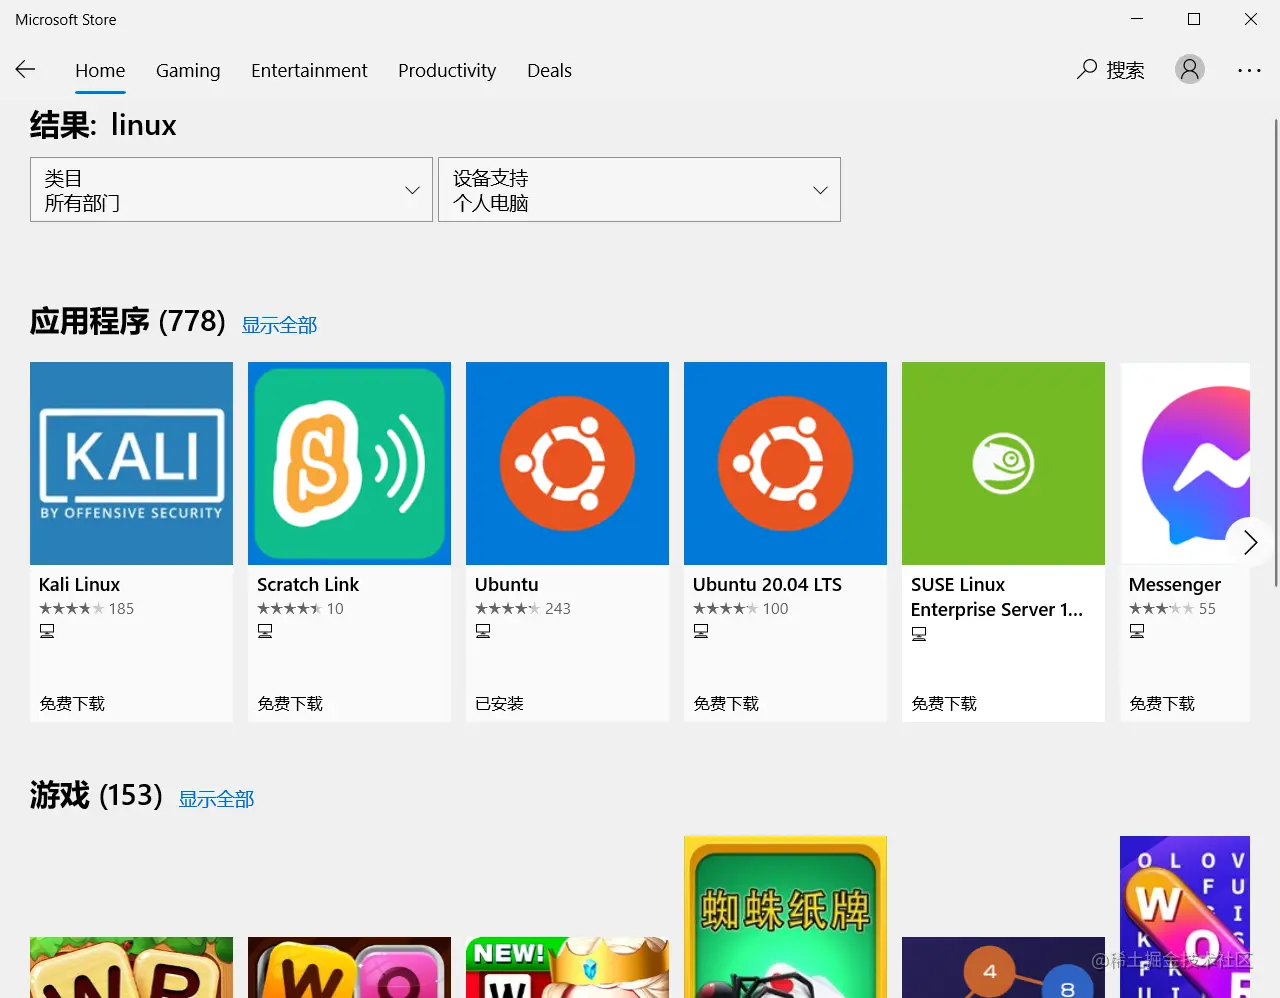Open the SUSE Linux Enterprise Server icon
This screenshot has width=1280, height=998.
[x=1003, y=463]
